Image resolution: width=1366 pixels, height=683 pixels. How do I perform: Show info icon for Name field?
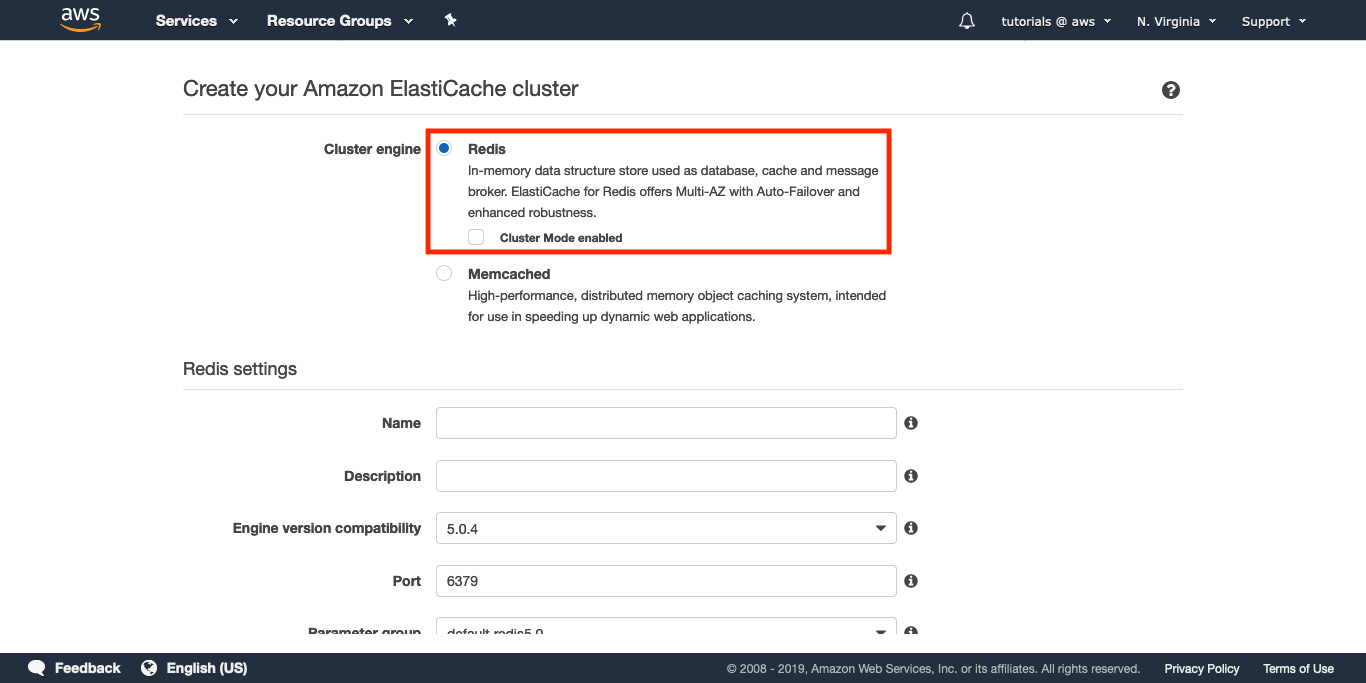click(911, 423)
